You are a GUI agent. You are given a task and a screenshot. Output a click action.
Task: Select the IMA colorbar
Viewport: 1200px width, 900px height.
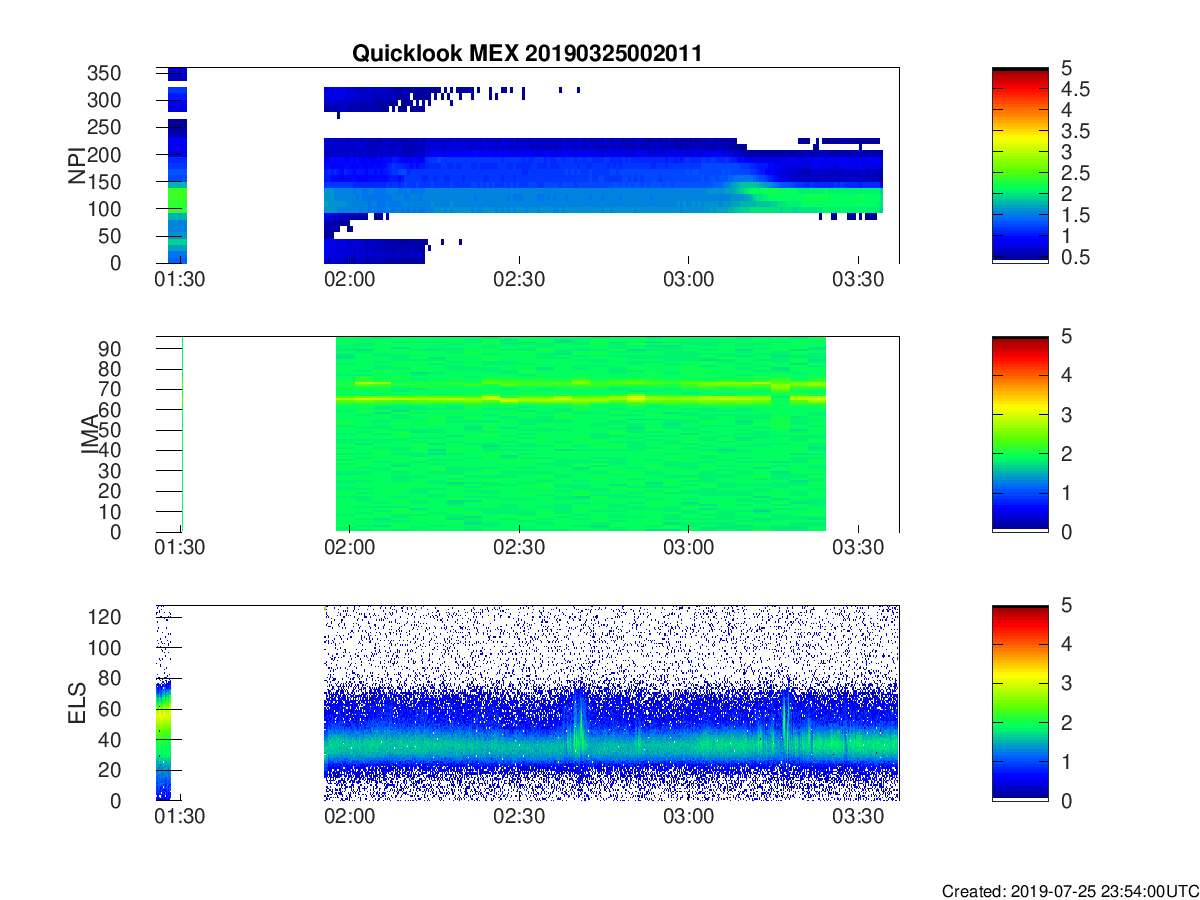point(1020,434)
